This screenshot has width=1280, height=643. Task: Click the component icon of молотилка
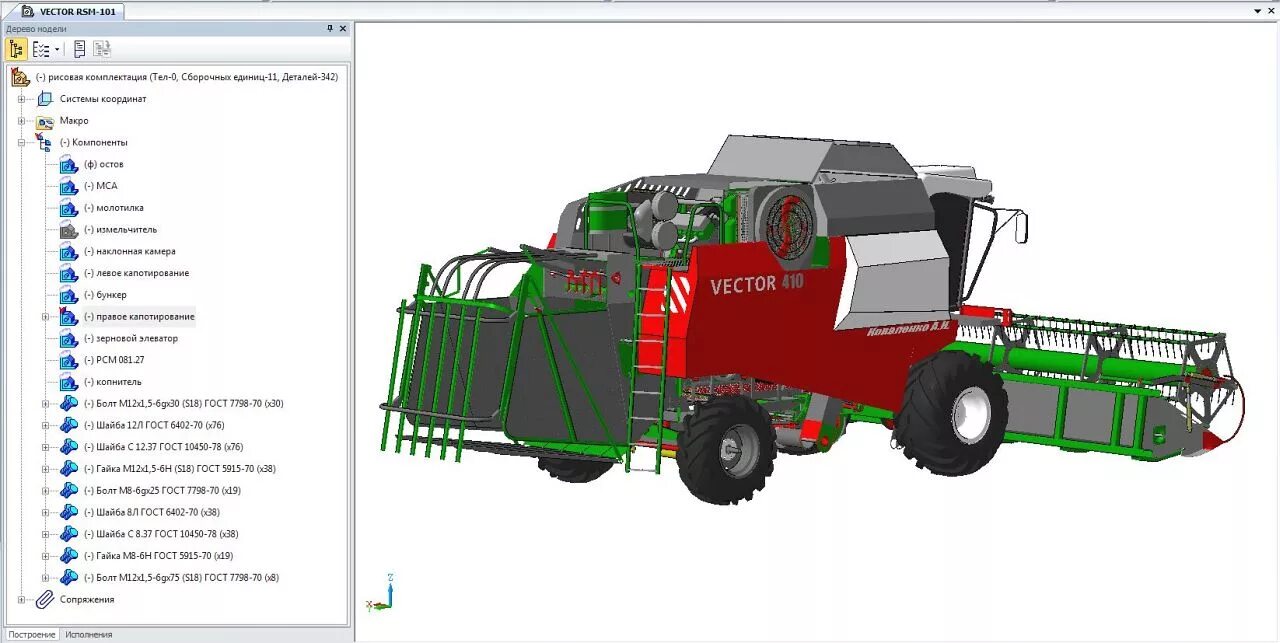[69, 208]
